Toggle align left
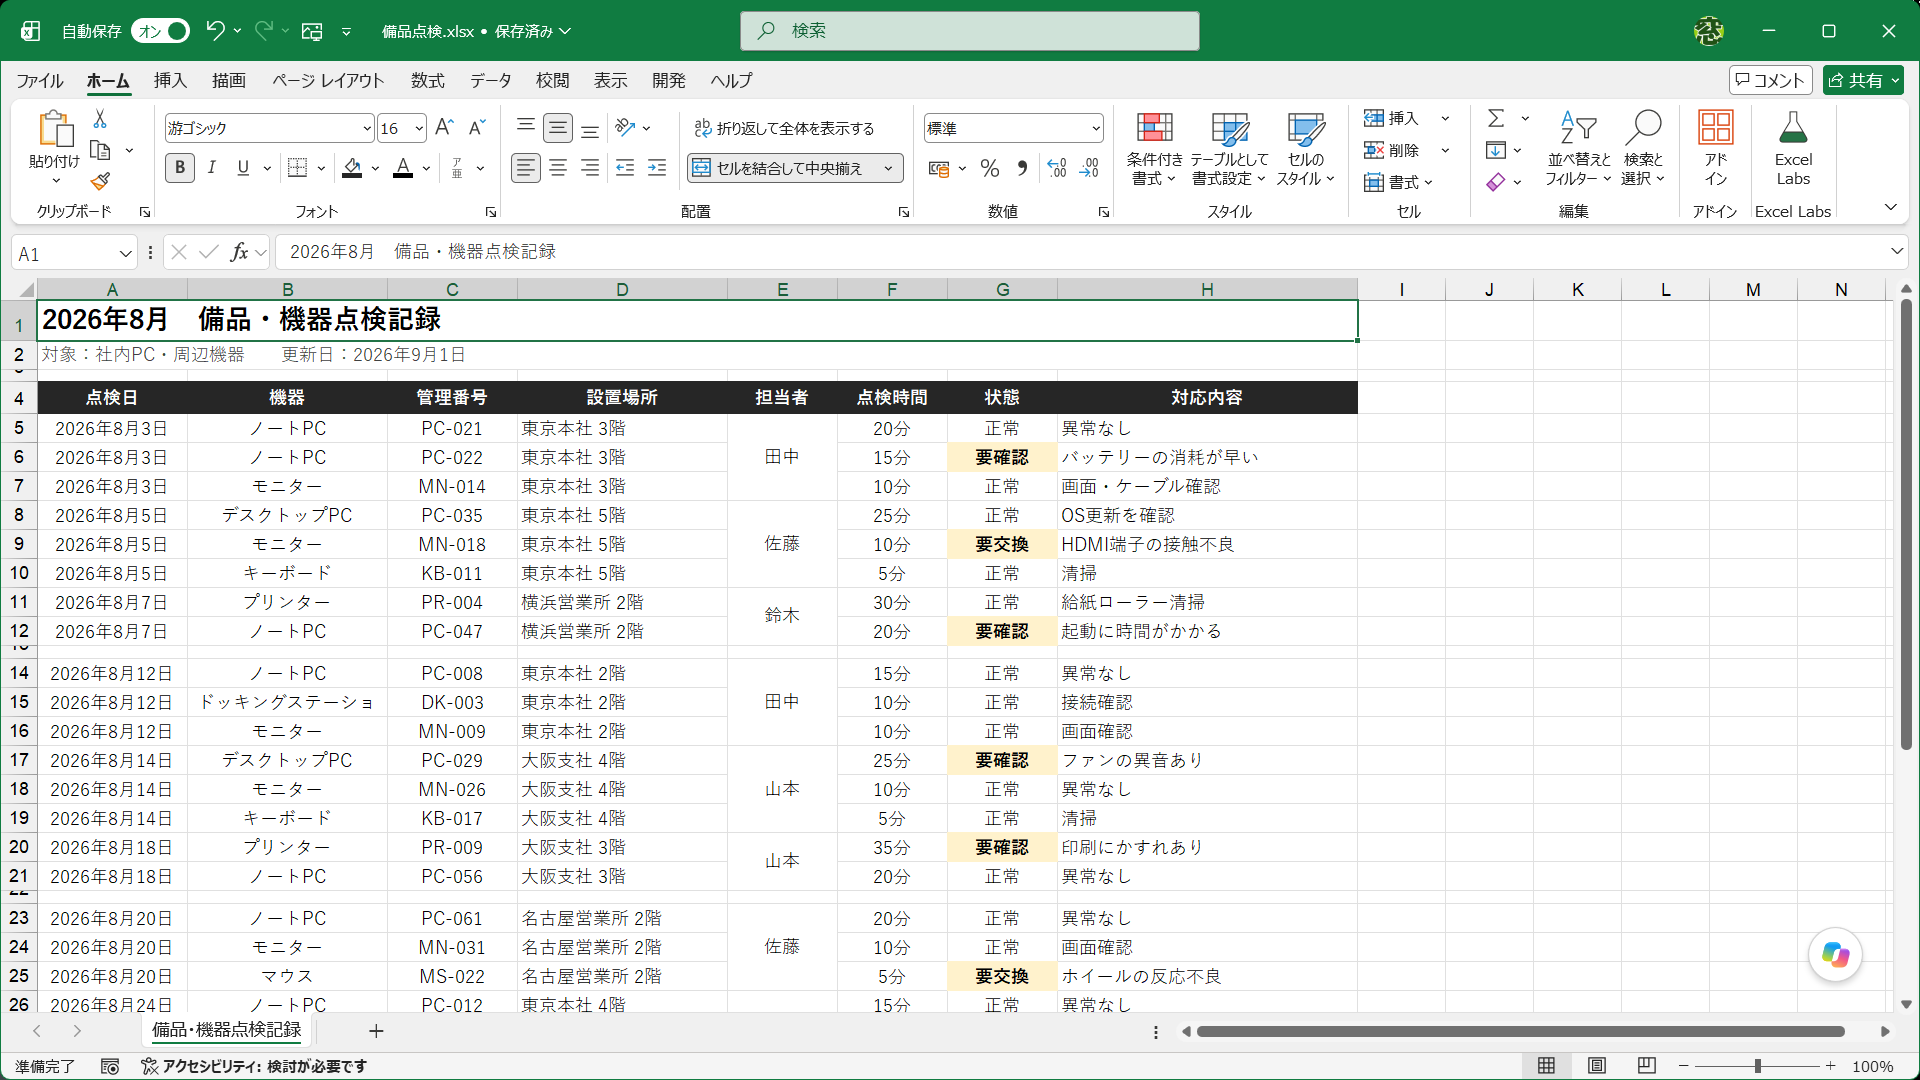This screenshot has height=1080, width=1920. 526,168
